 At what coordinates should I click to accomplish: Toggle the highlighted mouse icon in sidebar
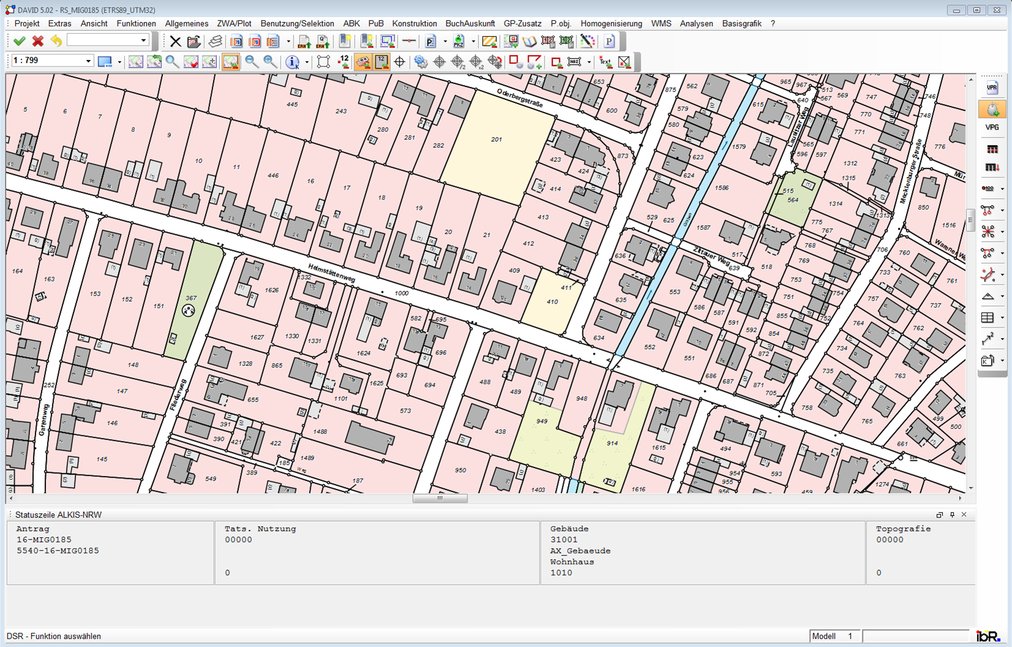[x=992, y=108]
